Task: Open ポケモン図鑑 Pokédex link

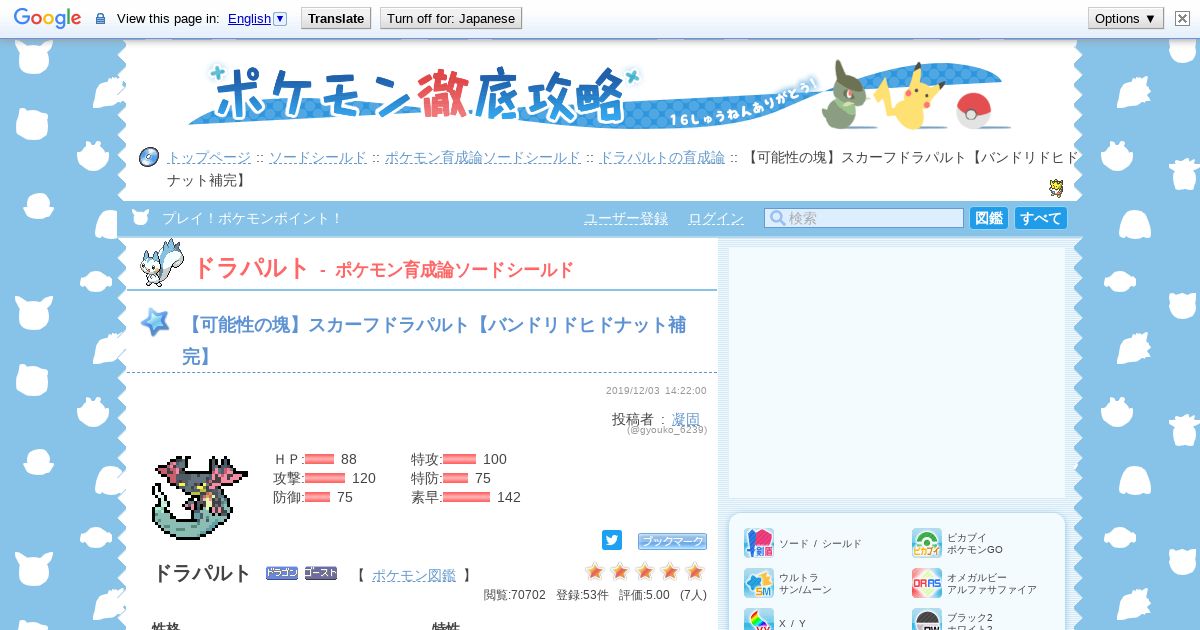Action: pyautogui.click(x=414, y=575)
